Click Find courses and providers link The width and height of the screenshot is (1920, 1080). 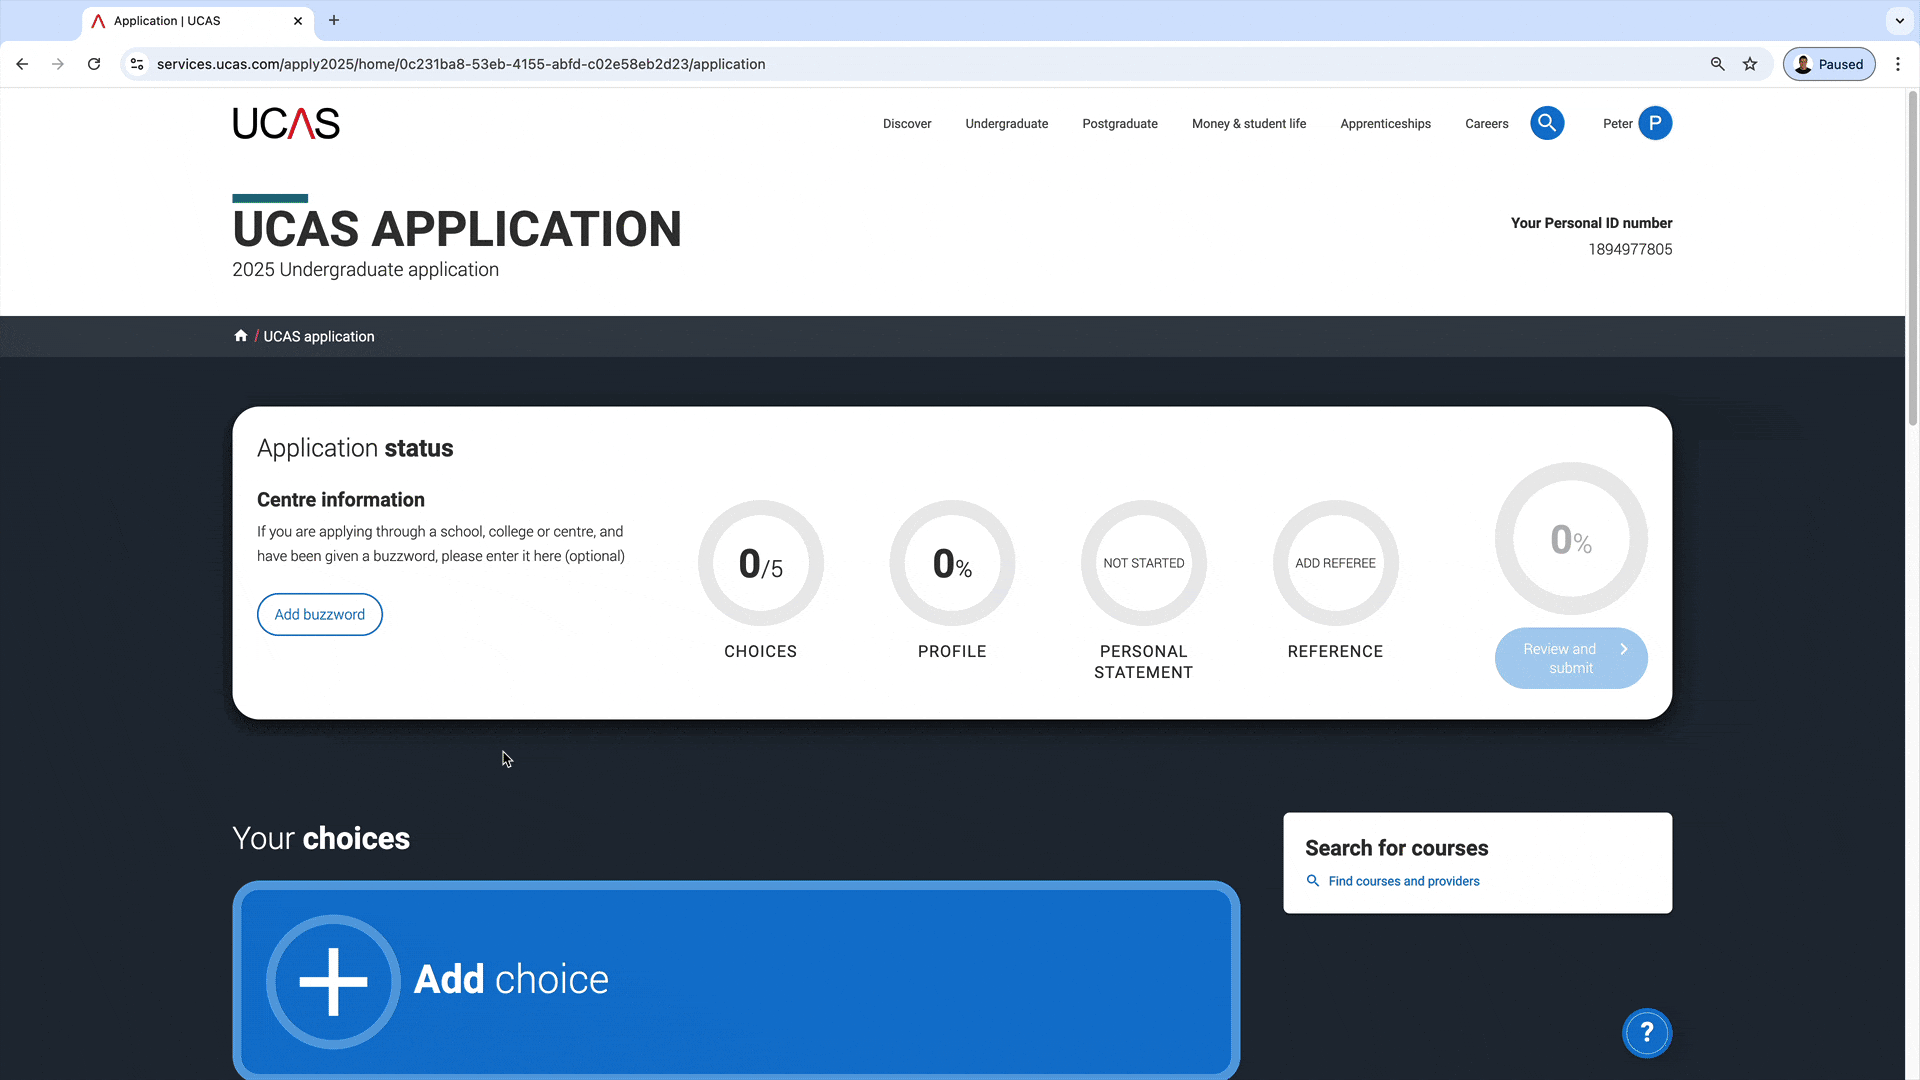pyautogui.click(x=1404, y=881)
